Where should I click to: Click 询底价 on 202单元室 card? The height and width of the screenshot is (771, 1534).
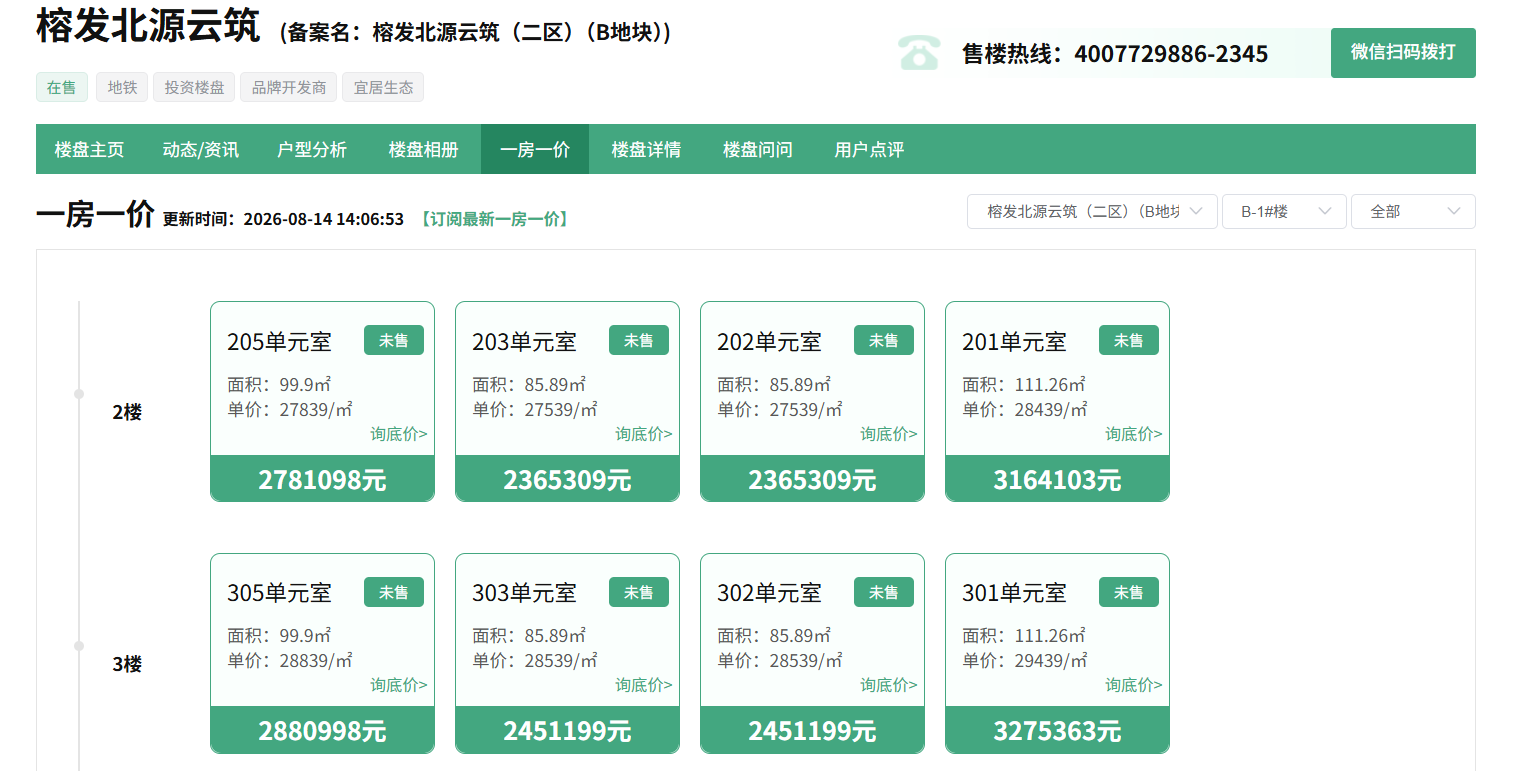coord(889,434)
